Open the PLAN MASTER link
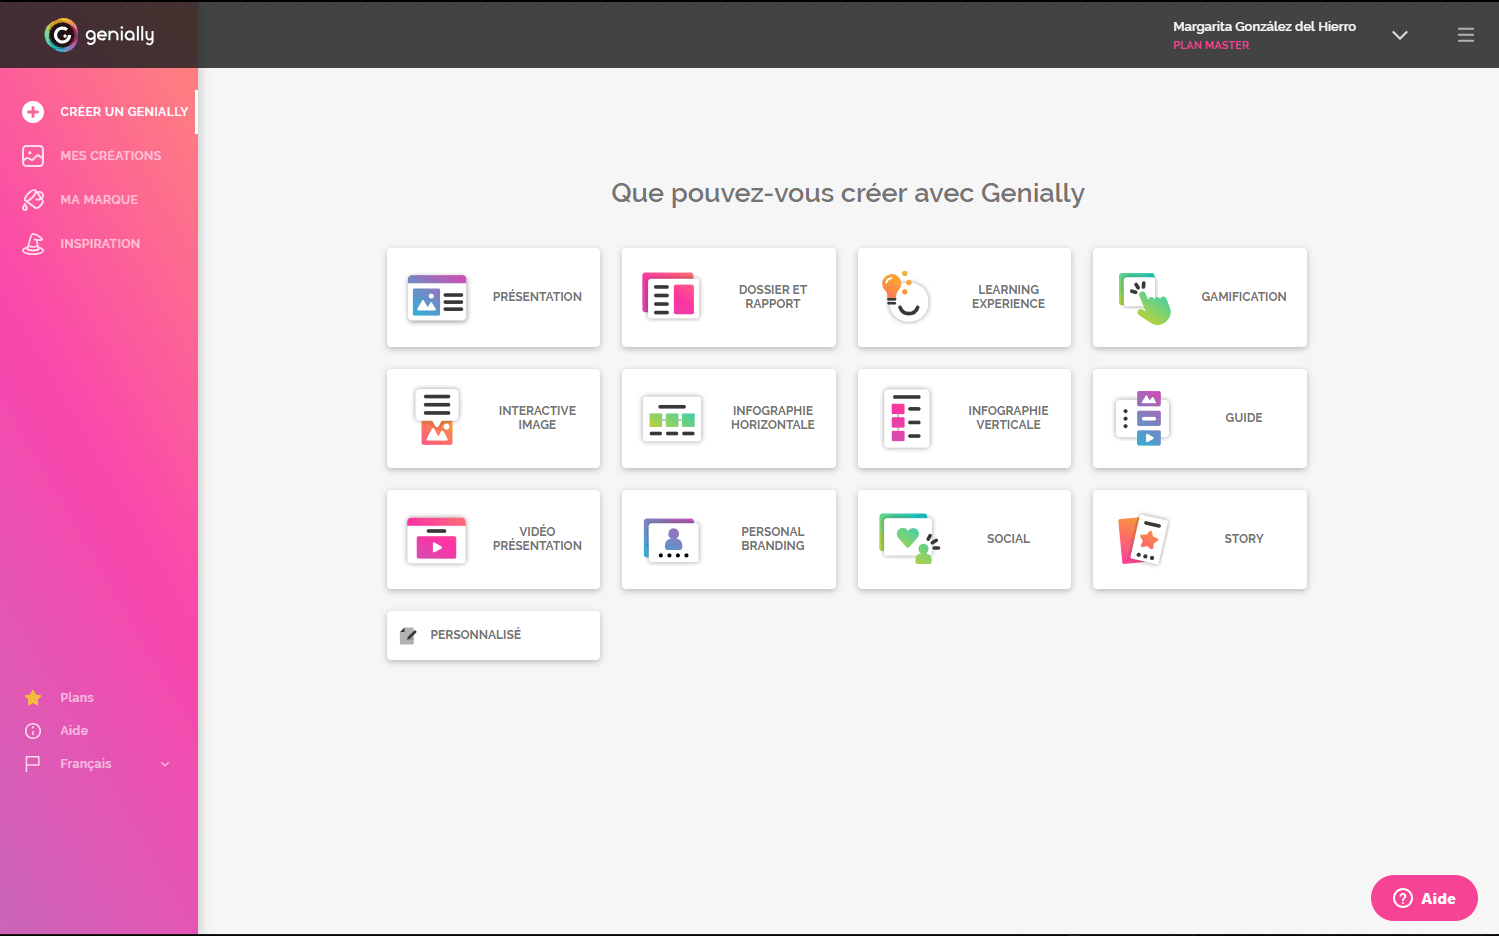Viewport: 1499px width, 936px height. click(1211, 45)
